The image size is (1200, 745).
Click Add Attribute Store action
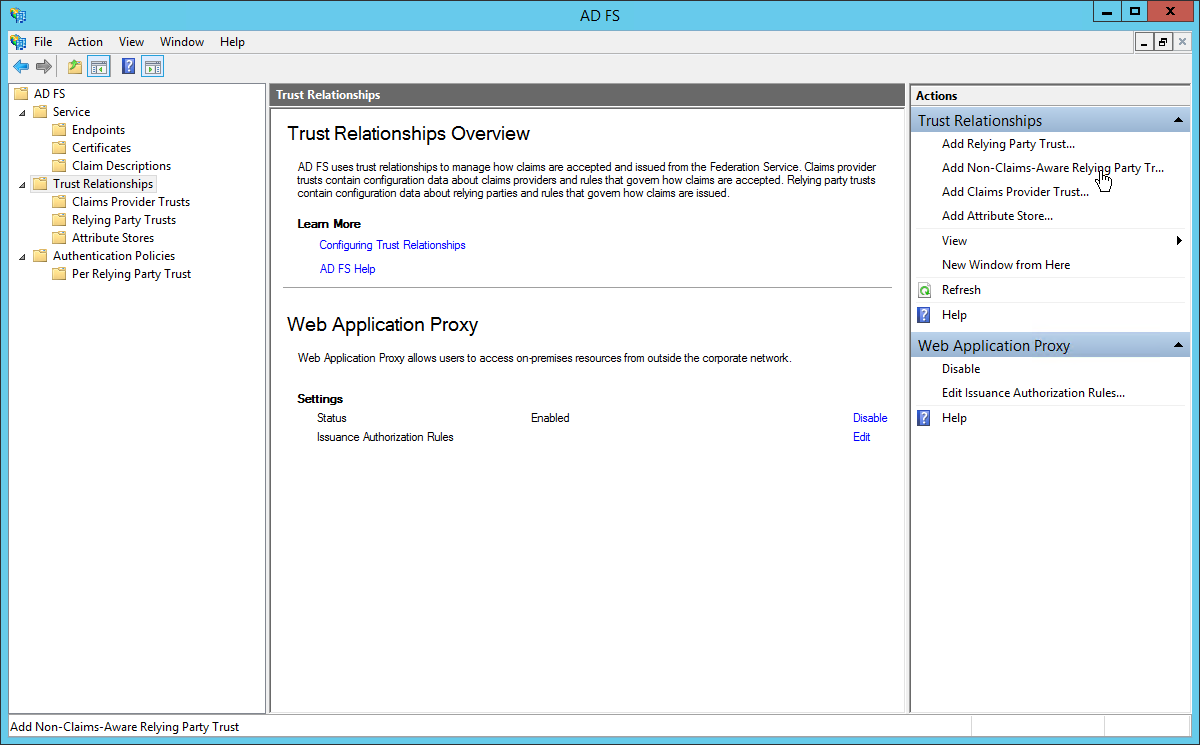997,216
